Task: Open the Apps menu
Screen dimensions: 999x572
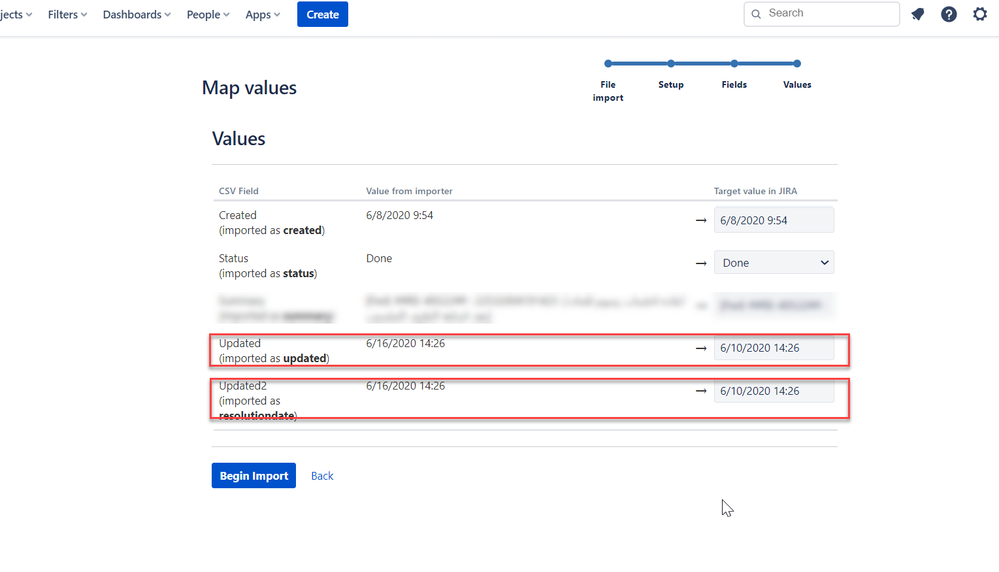Action: pyautogui.click(x=262, y=14)
